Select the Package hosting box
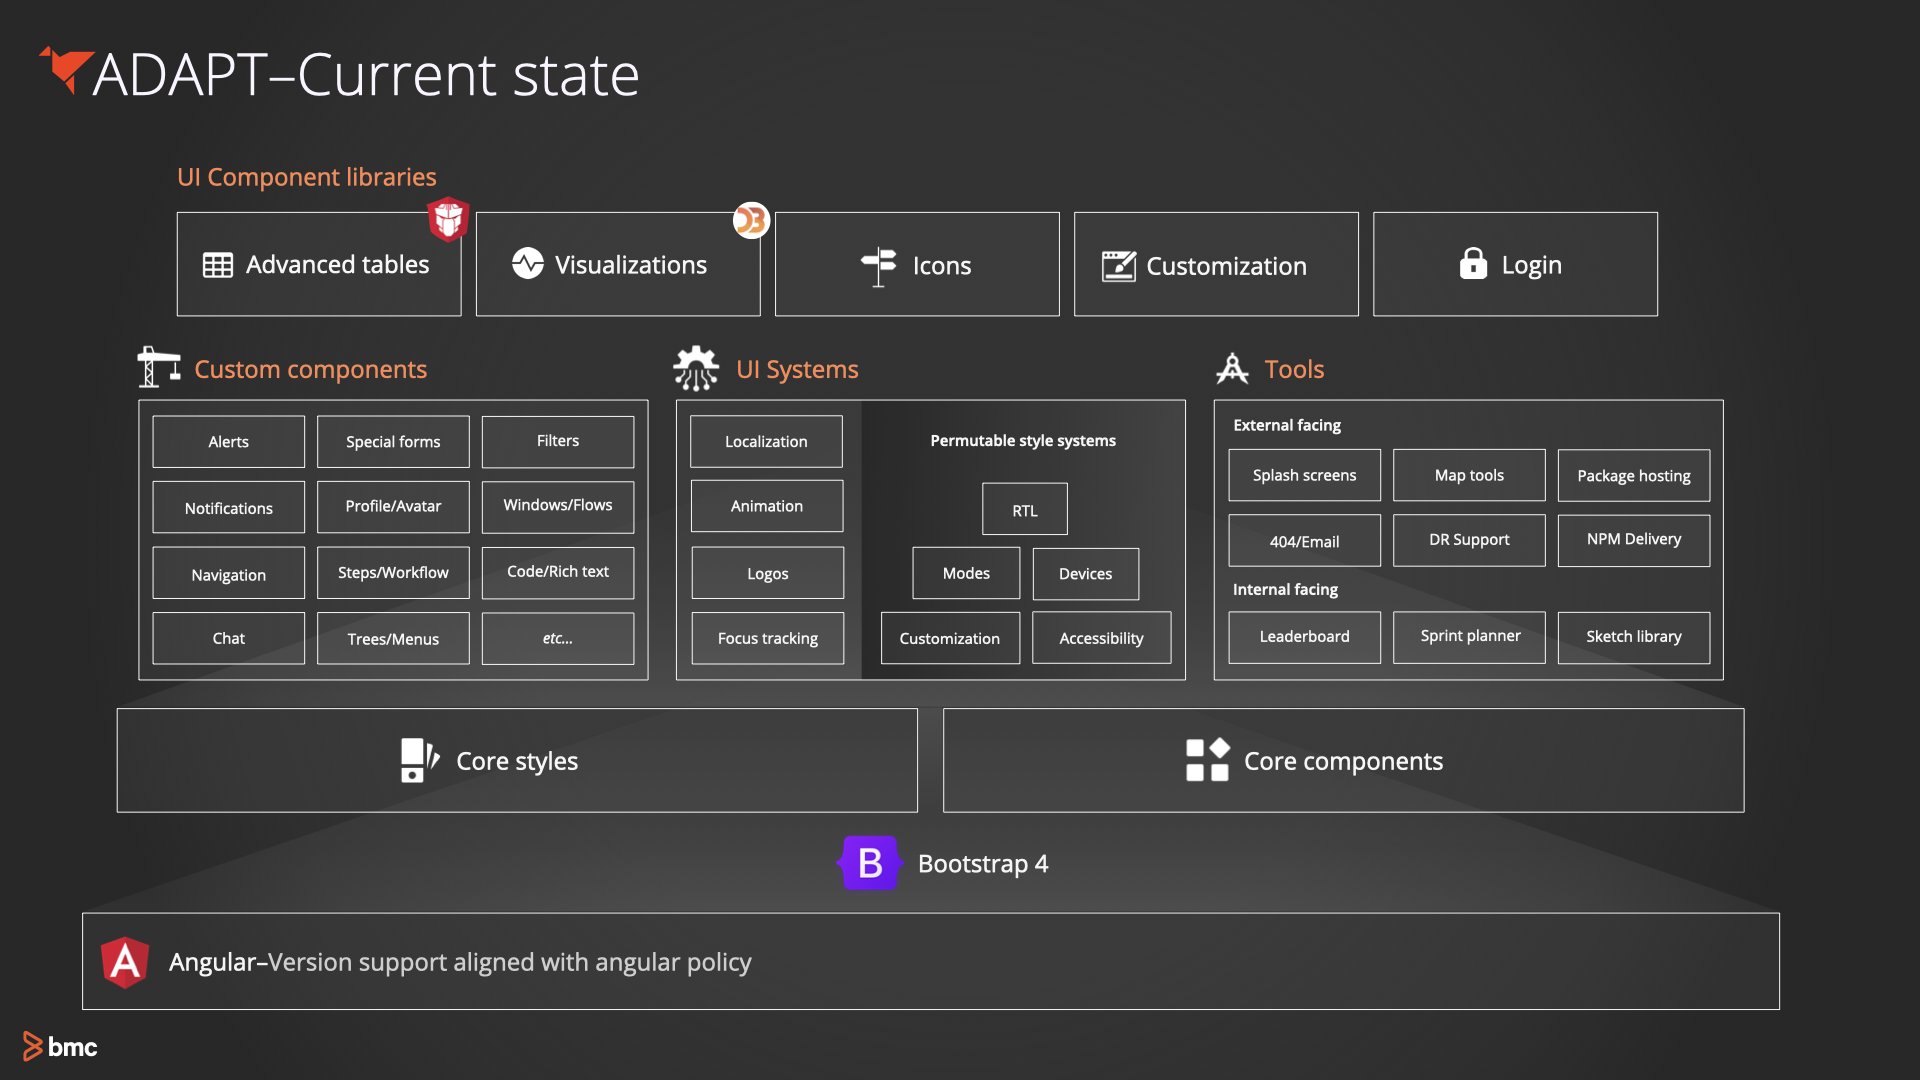 tap(1633, 476)
